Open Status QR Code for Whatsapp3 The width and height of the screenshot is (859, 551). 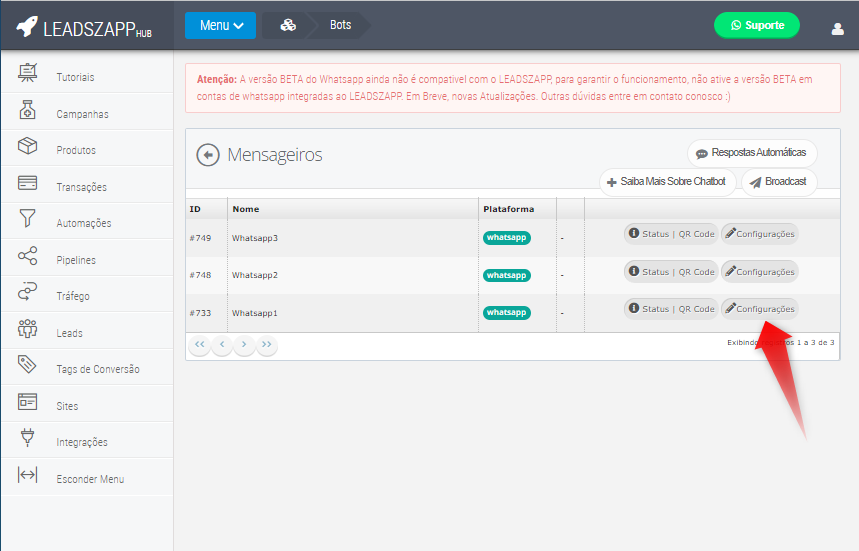(671, 234)
